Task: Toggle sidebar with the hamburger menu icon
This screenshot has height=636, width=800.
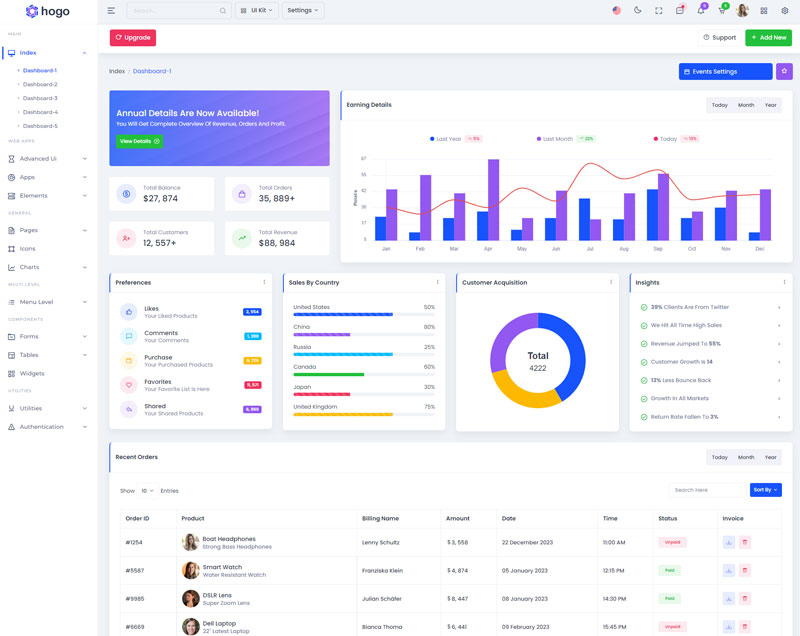Action: tap(111, 11)
